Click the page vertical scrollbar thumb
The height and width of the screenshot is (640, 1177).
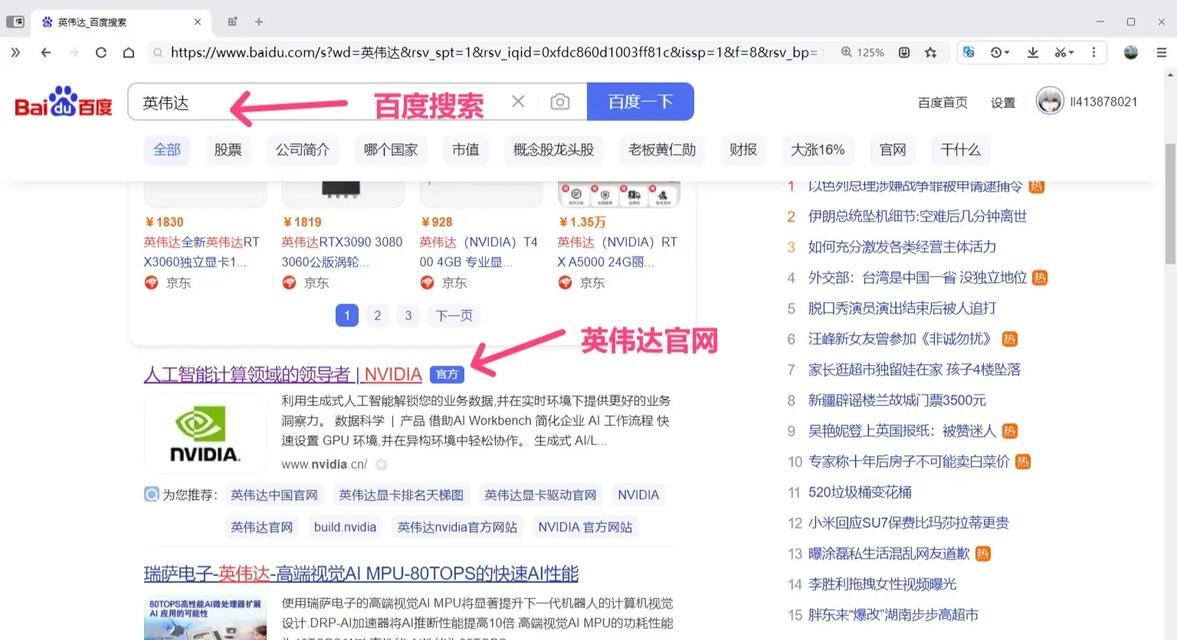pos(1170,203)
